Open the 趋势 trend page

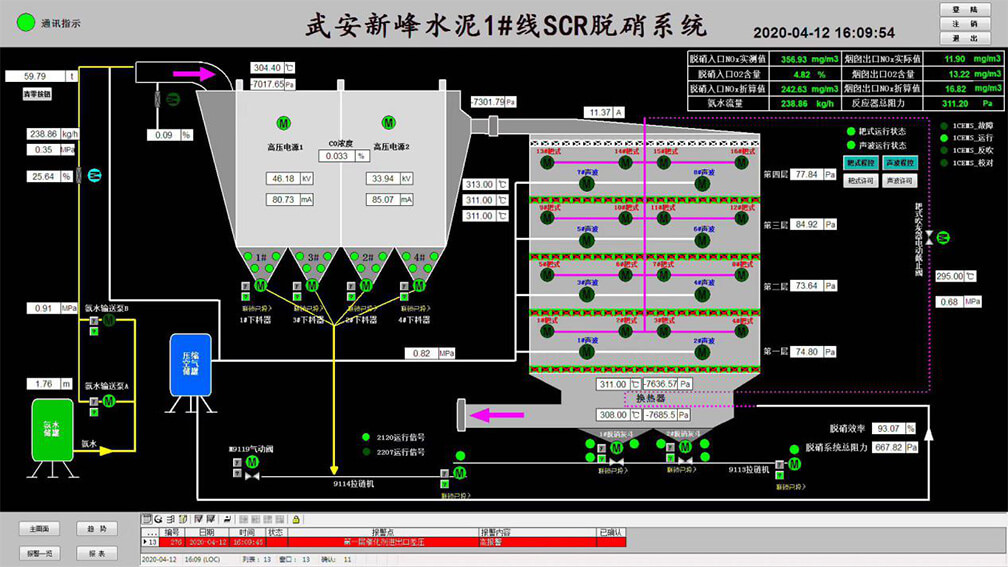pos(97,528)
